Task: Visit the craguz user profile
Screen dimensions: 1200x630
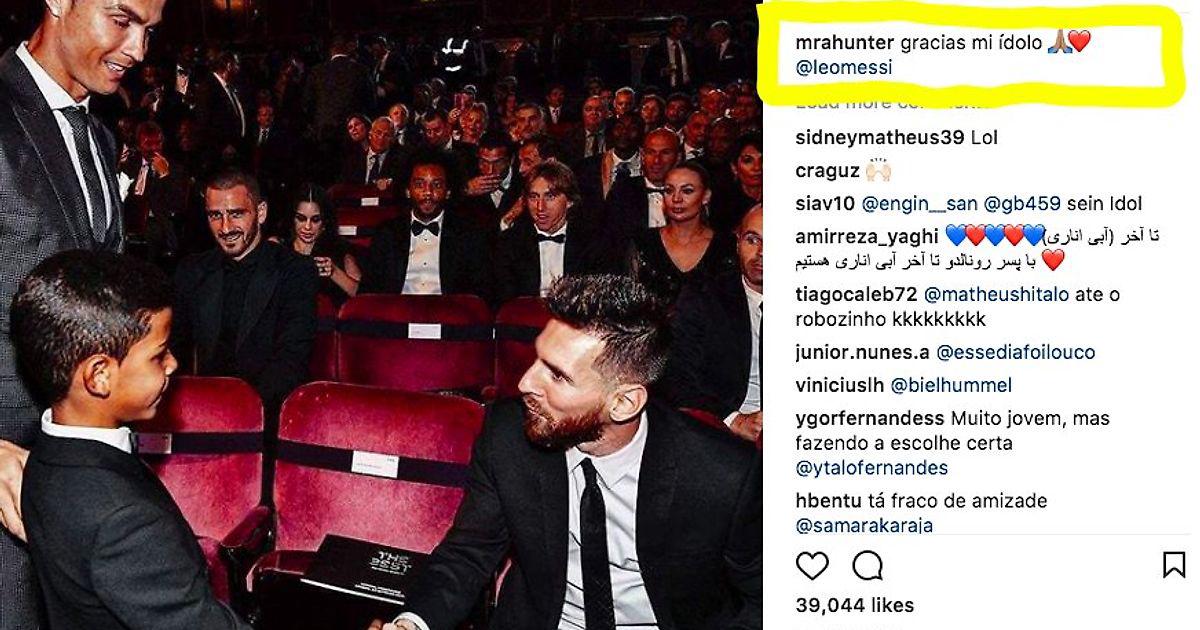Action: tap(827, 171)
